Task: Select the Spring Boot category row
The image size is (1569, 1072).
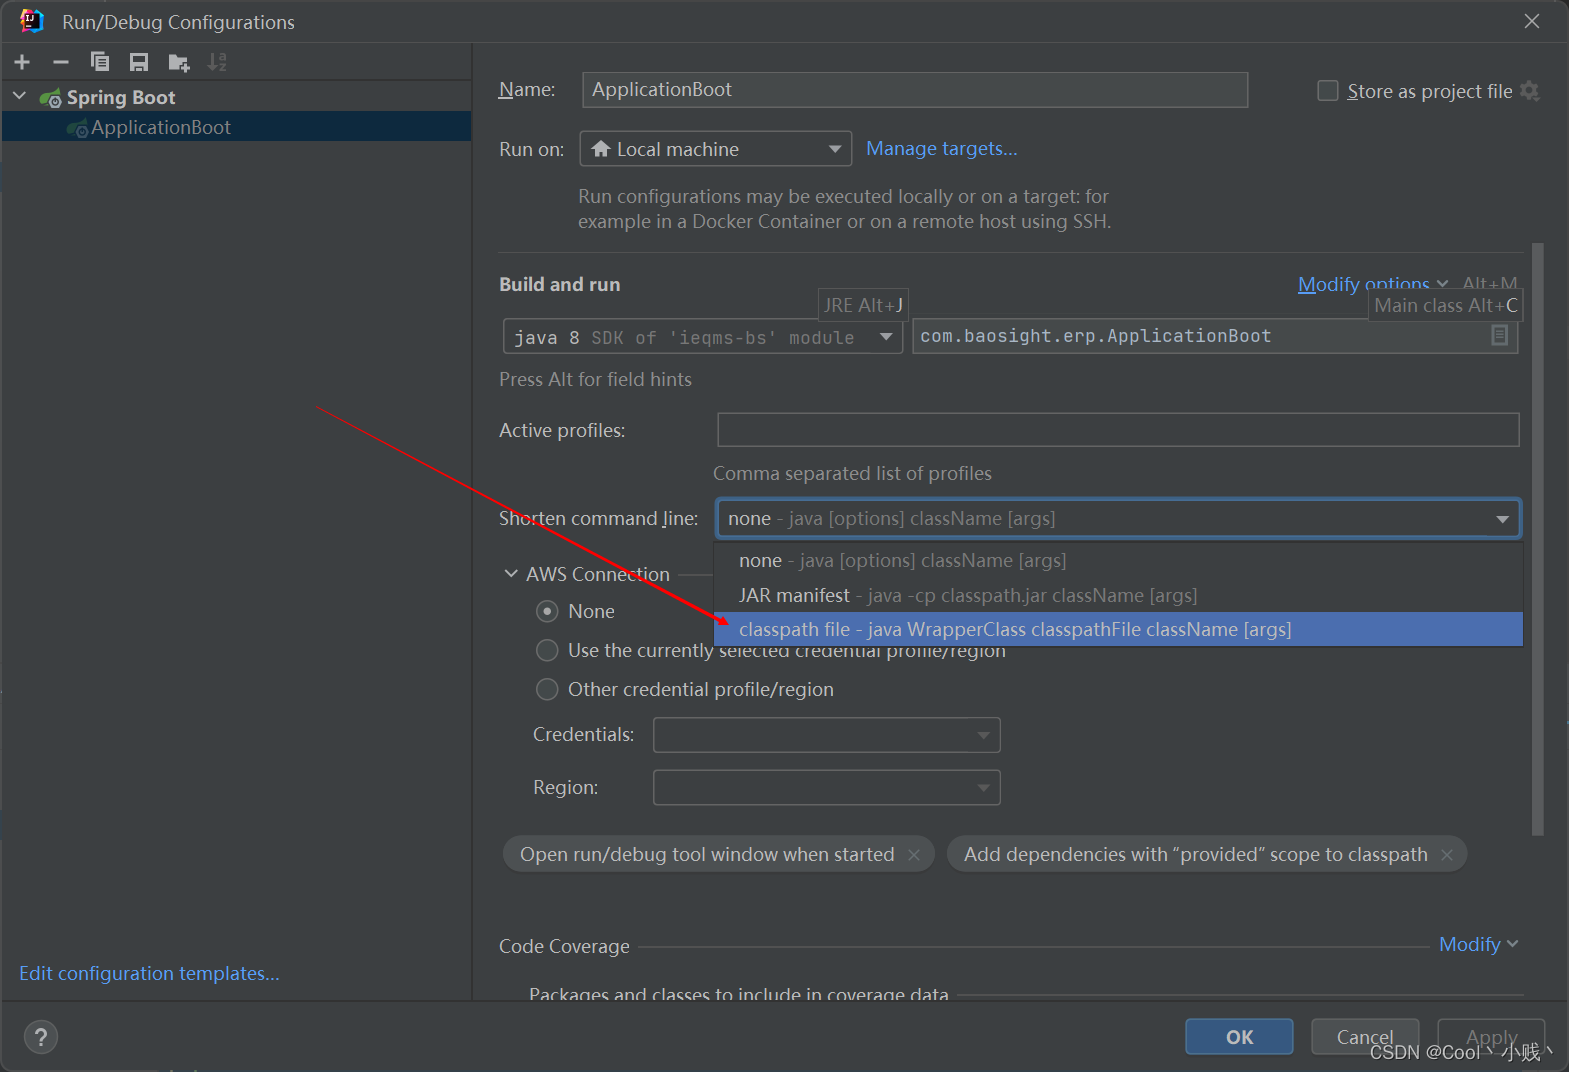Action: pyautogui.click(x=237, y=97)
